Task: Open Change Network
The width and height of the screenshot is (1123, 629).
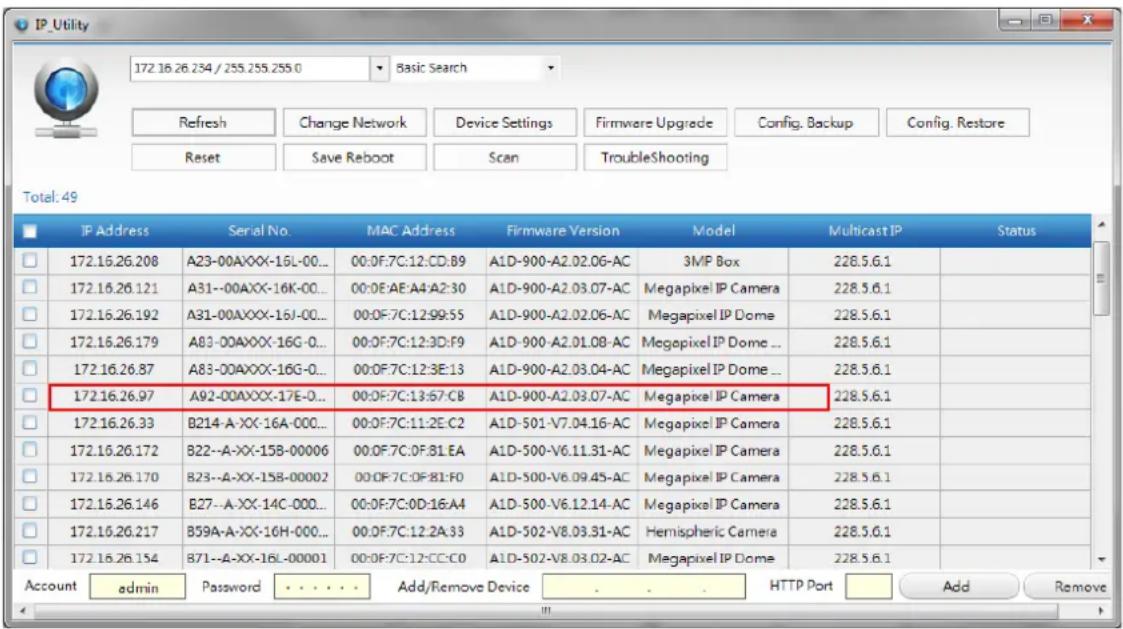Action: [354, 123]
